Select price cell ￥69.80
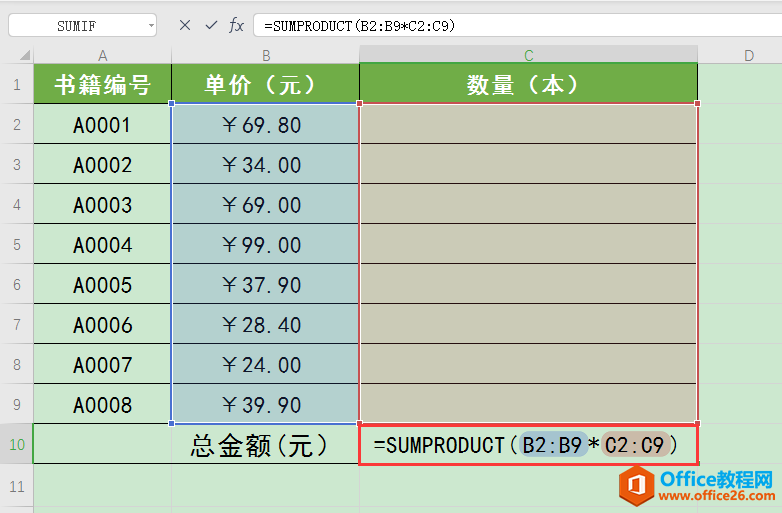This screenshot has width=782, height=513. coord(265,125)
